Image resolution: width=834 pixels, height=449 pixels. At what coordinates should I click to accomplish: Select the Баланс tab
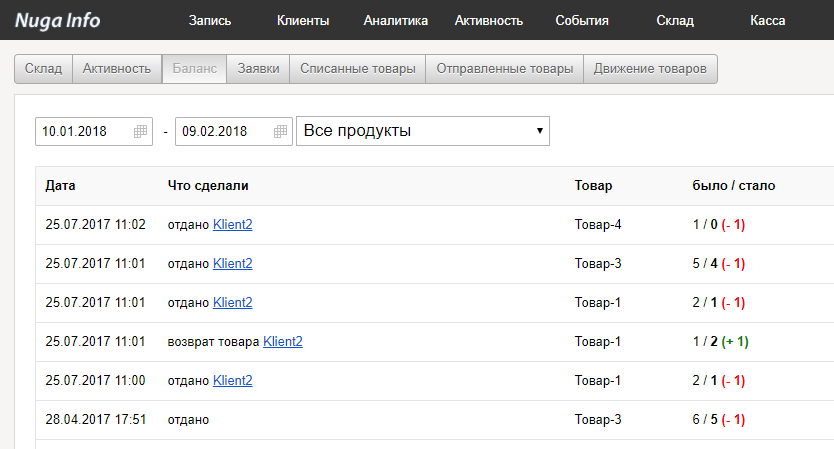pyautogui.click(x=194, y=68)
